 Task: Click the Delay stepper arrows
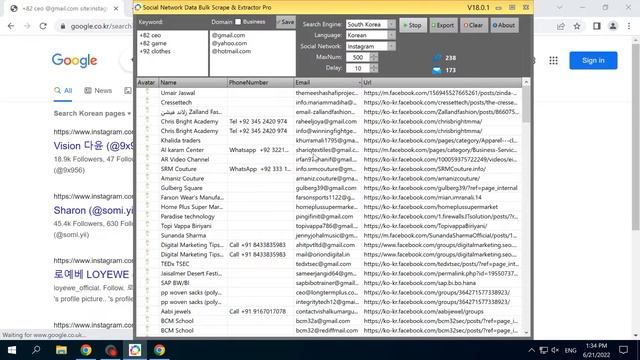tap(374, 68)
